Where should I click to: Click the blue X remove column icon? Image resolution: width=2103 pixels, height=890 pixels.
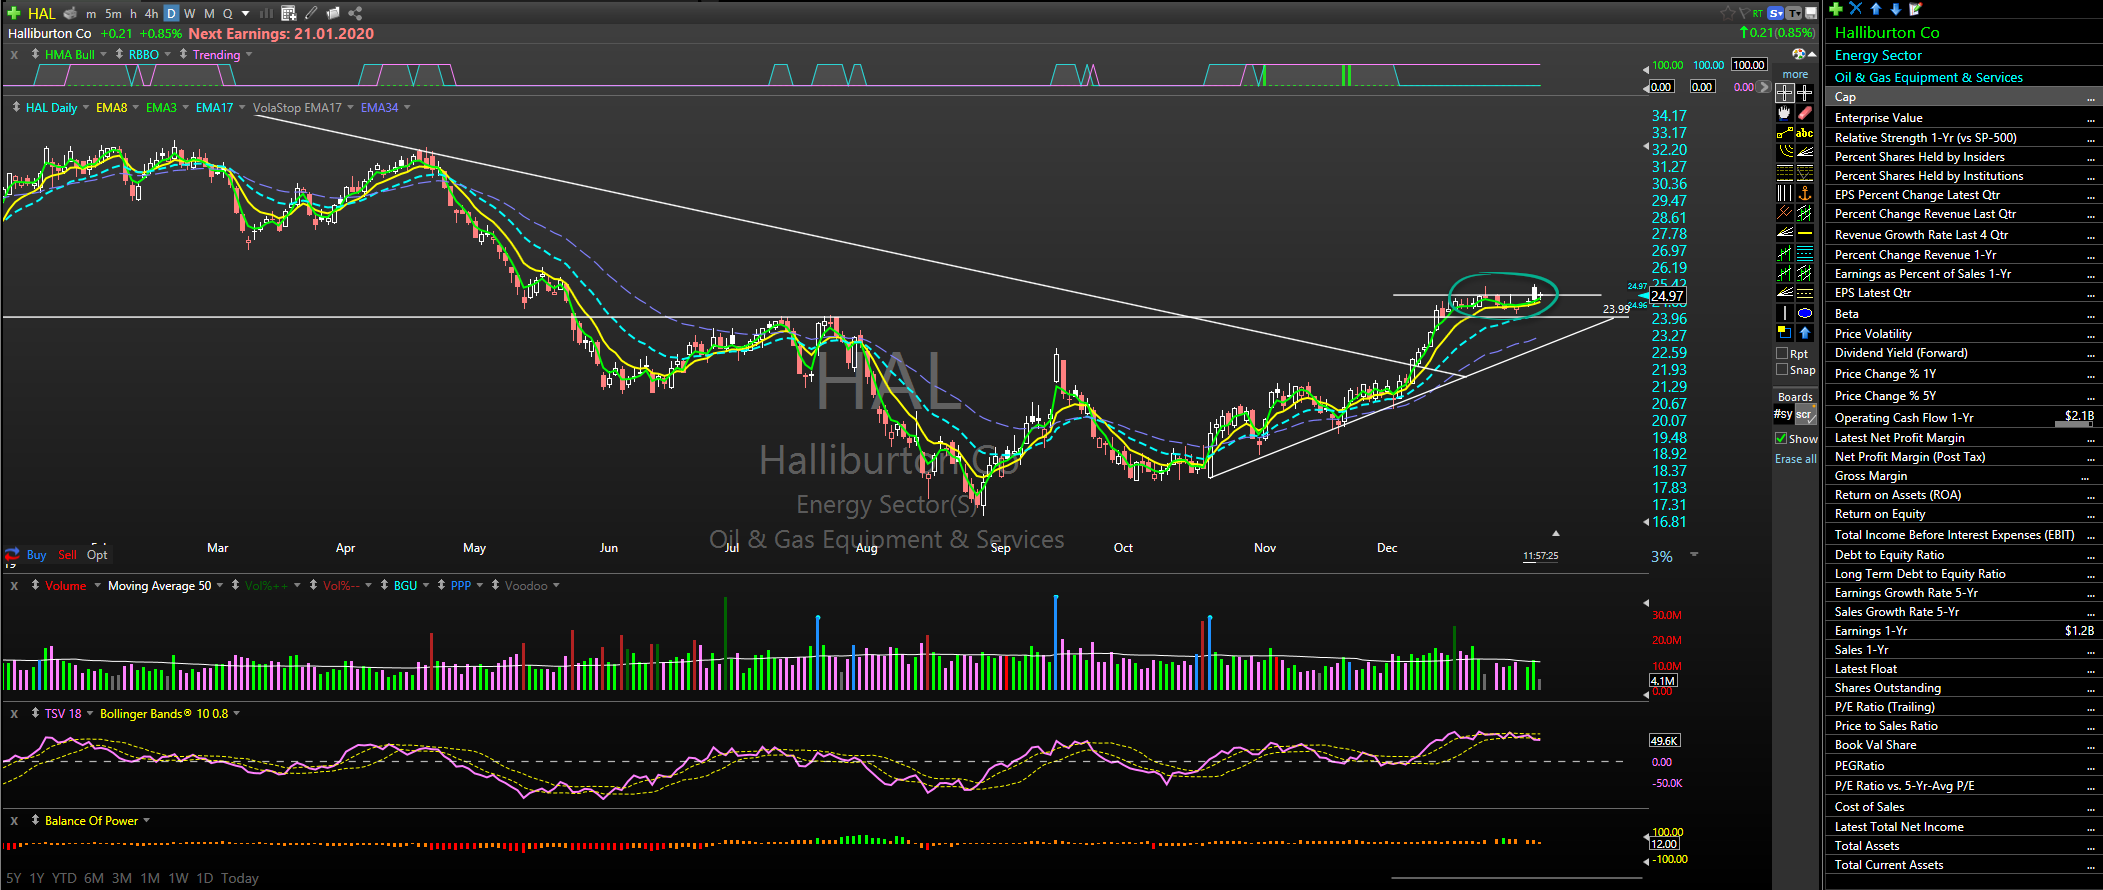coord(1856,9)
